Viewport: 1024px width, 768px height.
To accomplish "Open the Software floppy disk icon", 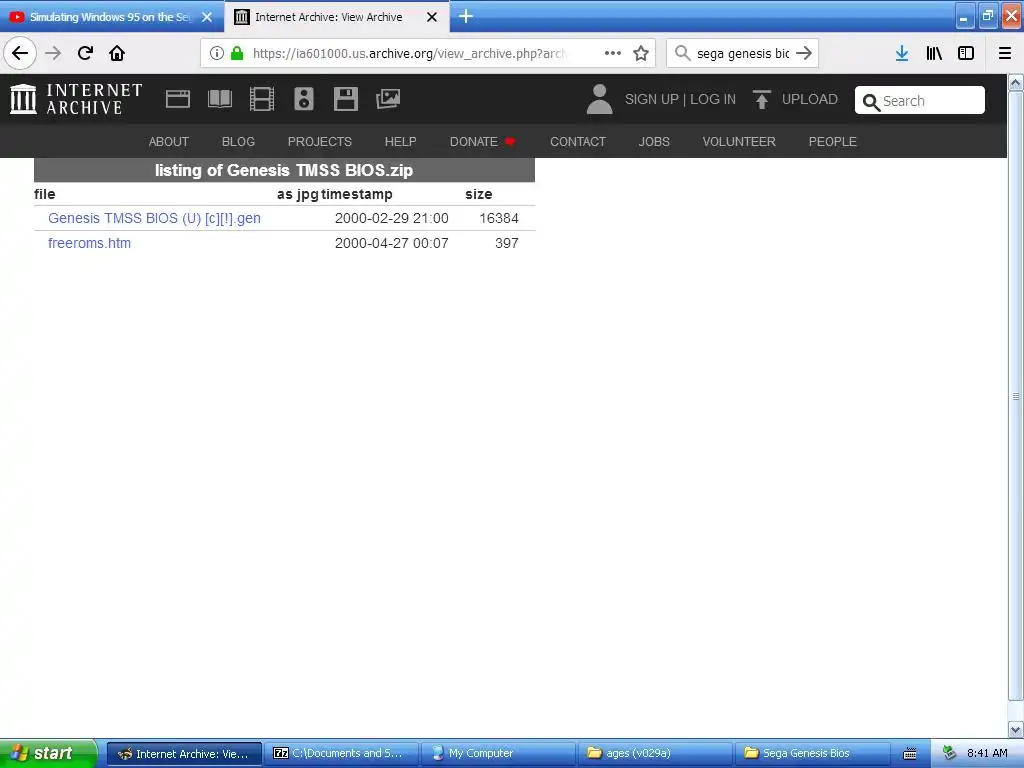I will point(345,99).
